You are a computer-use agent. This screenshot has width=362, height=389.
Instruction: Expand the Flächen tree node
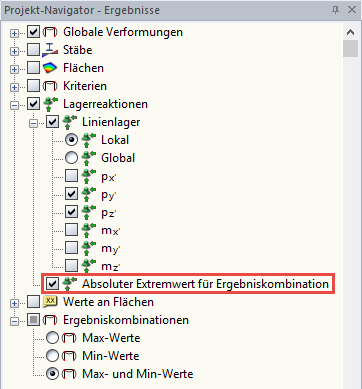(14, 69)
